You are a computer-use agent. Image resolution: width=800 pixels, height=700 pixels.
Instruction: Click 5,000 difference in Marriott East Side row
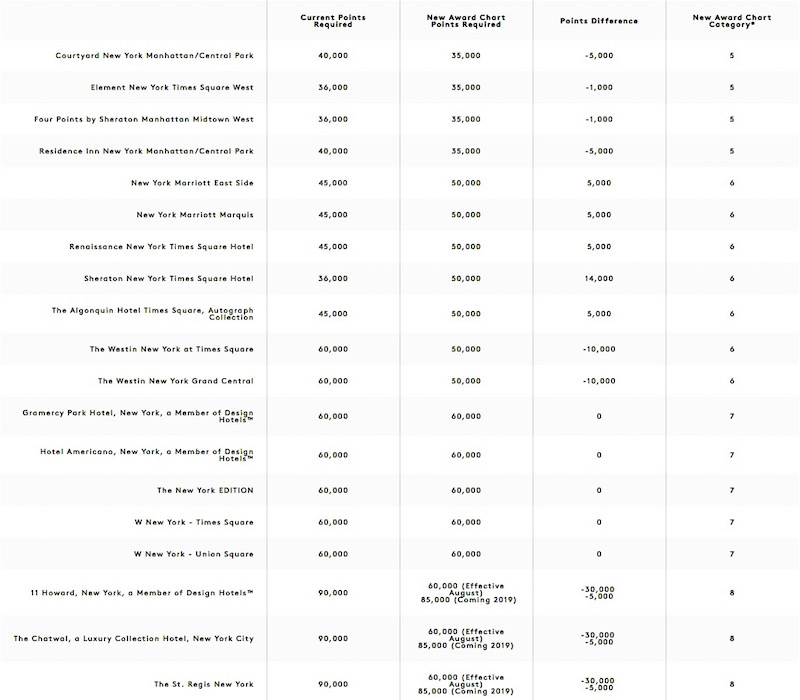click(599, 183)
